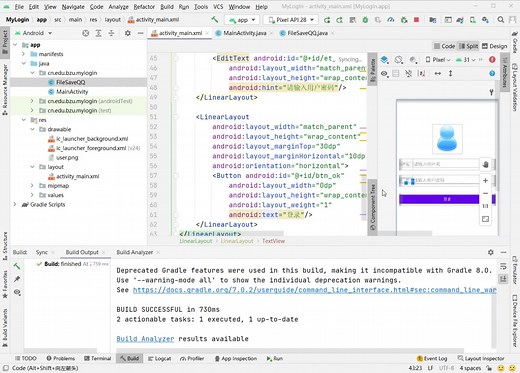Click the pan hand tool in preview

(x=485, y=164)
